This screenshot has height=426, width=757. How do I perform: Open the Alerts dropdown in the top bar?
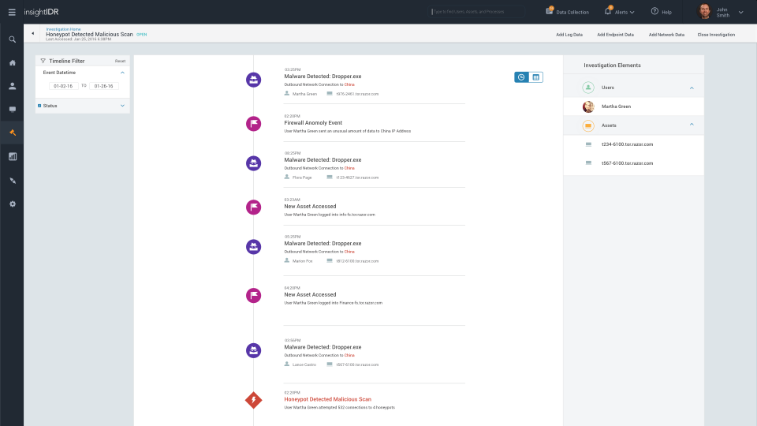623,12
